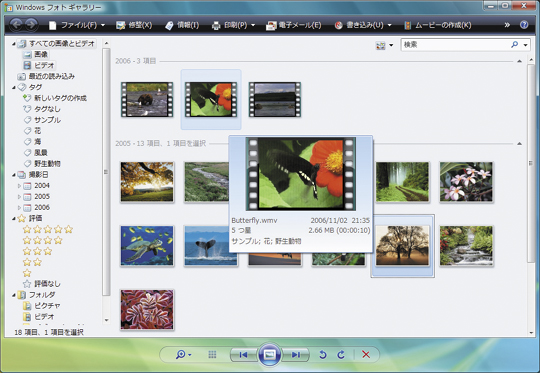
Task: Open the 印刷(P) print menu
Action: coord(233,25)
